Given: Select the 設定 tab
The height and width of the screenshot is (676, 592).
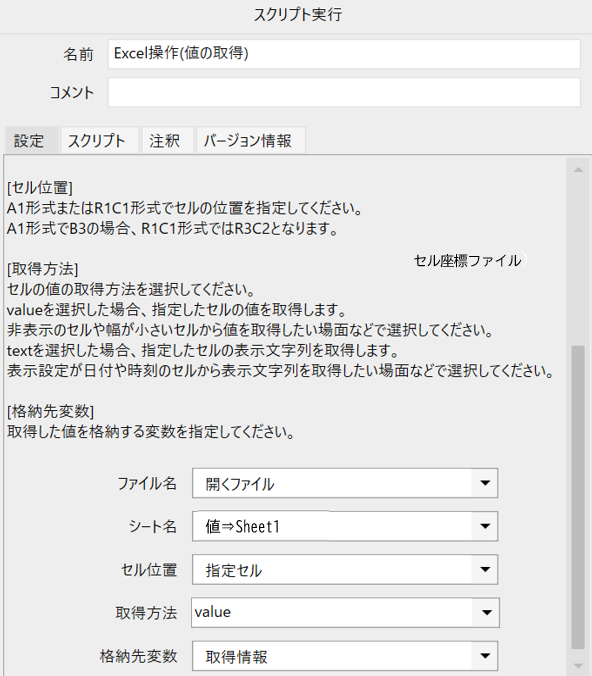Looking at the screenshot, I should 31,141.
